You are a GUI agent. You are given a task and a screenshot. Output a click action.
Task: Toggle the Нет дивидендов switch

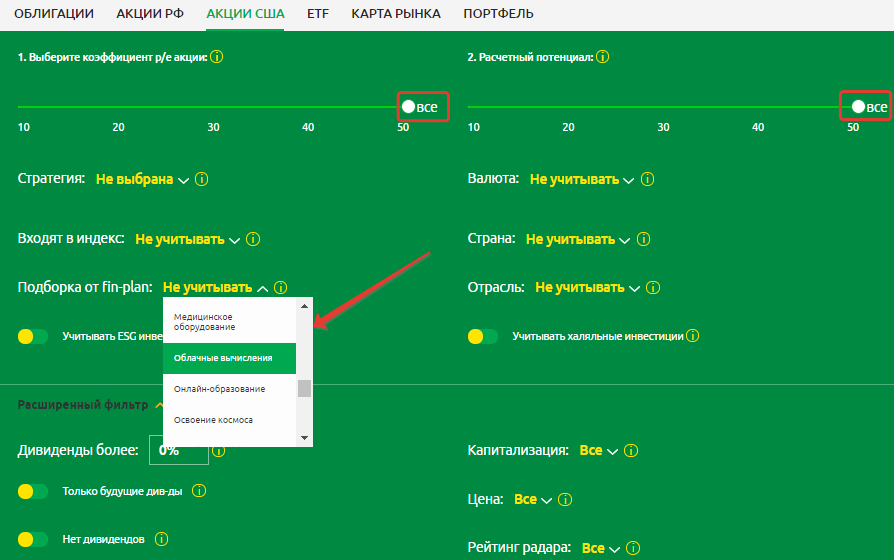[33, 539]
